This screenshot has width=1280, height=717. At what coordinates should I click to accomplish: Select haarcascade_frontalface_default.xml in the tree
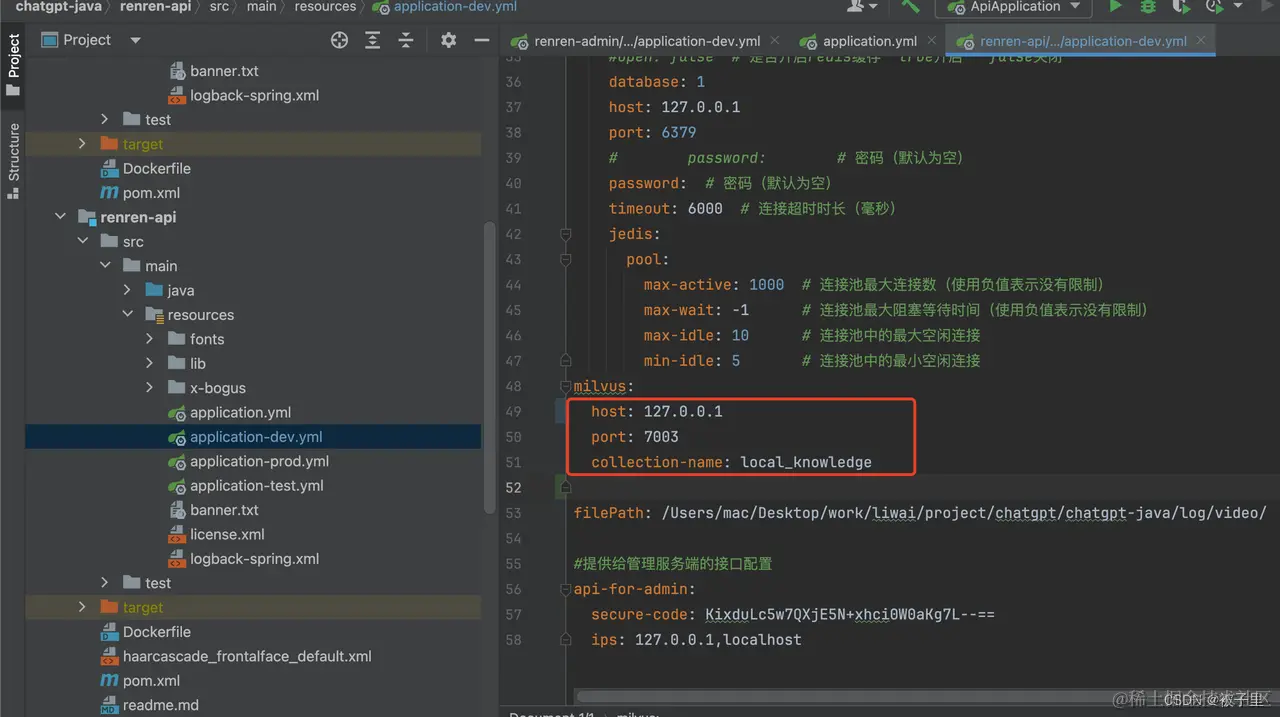[247, 656]
